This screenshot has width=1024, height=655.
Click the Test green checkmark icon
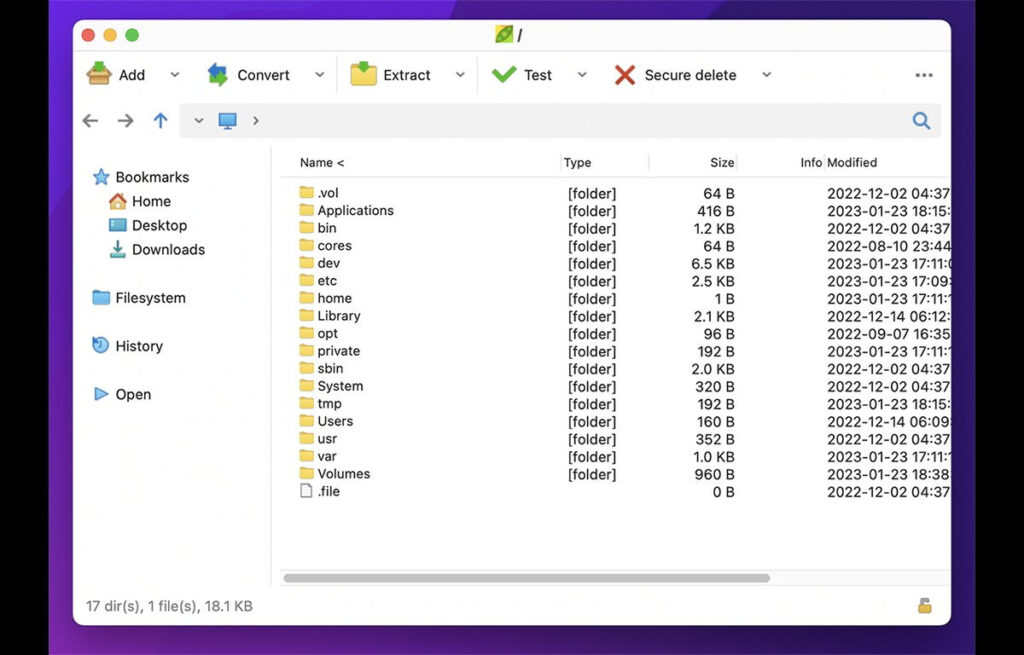click(504, 75)
